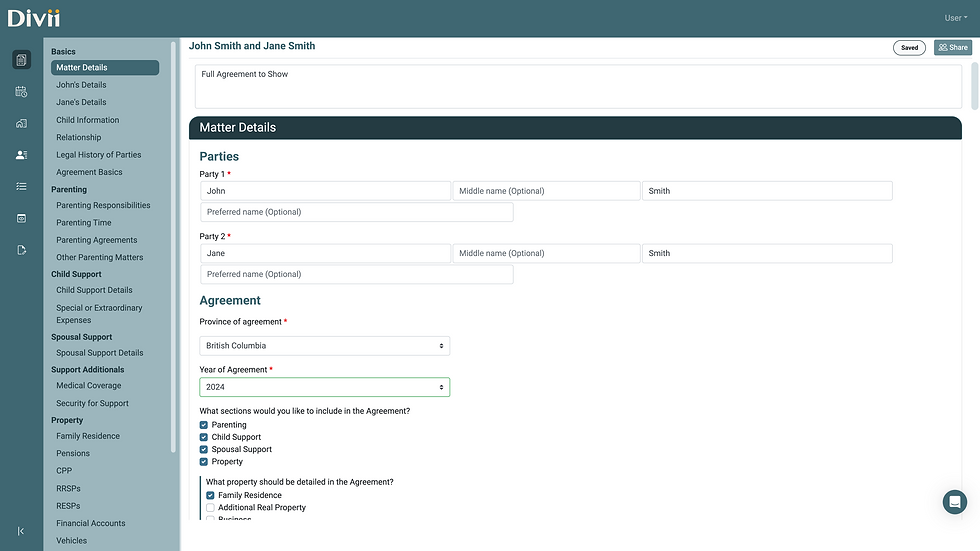Click the Saved status button
Image resolution: width=980 pixels, height=551 pixels.
coord(909,47)
